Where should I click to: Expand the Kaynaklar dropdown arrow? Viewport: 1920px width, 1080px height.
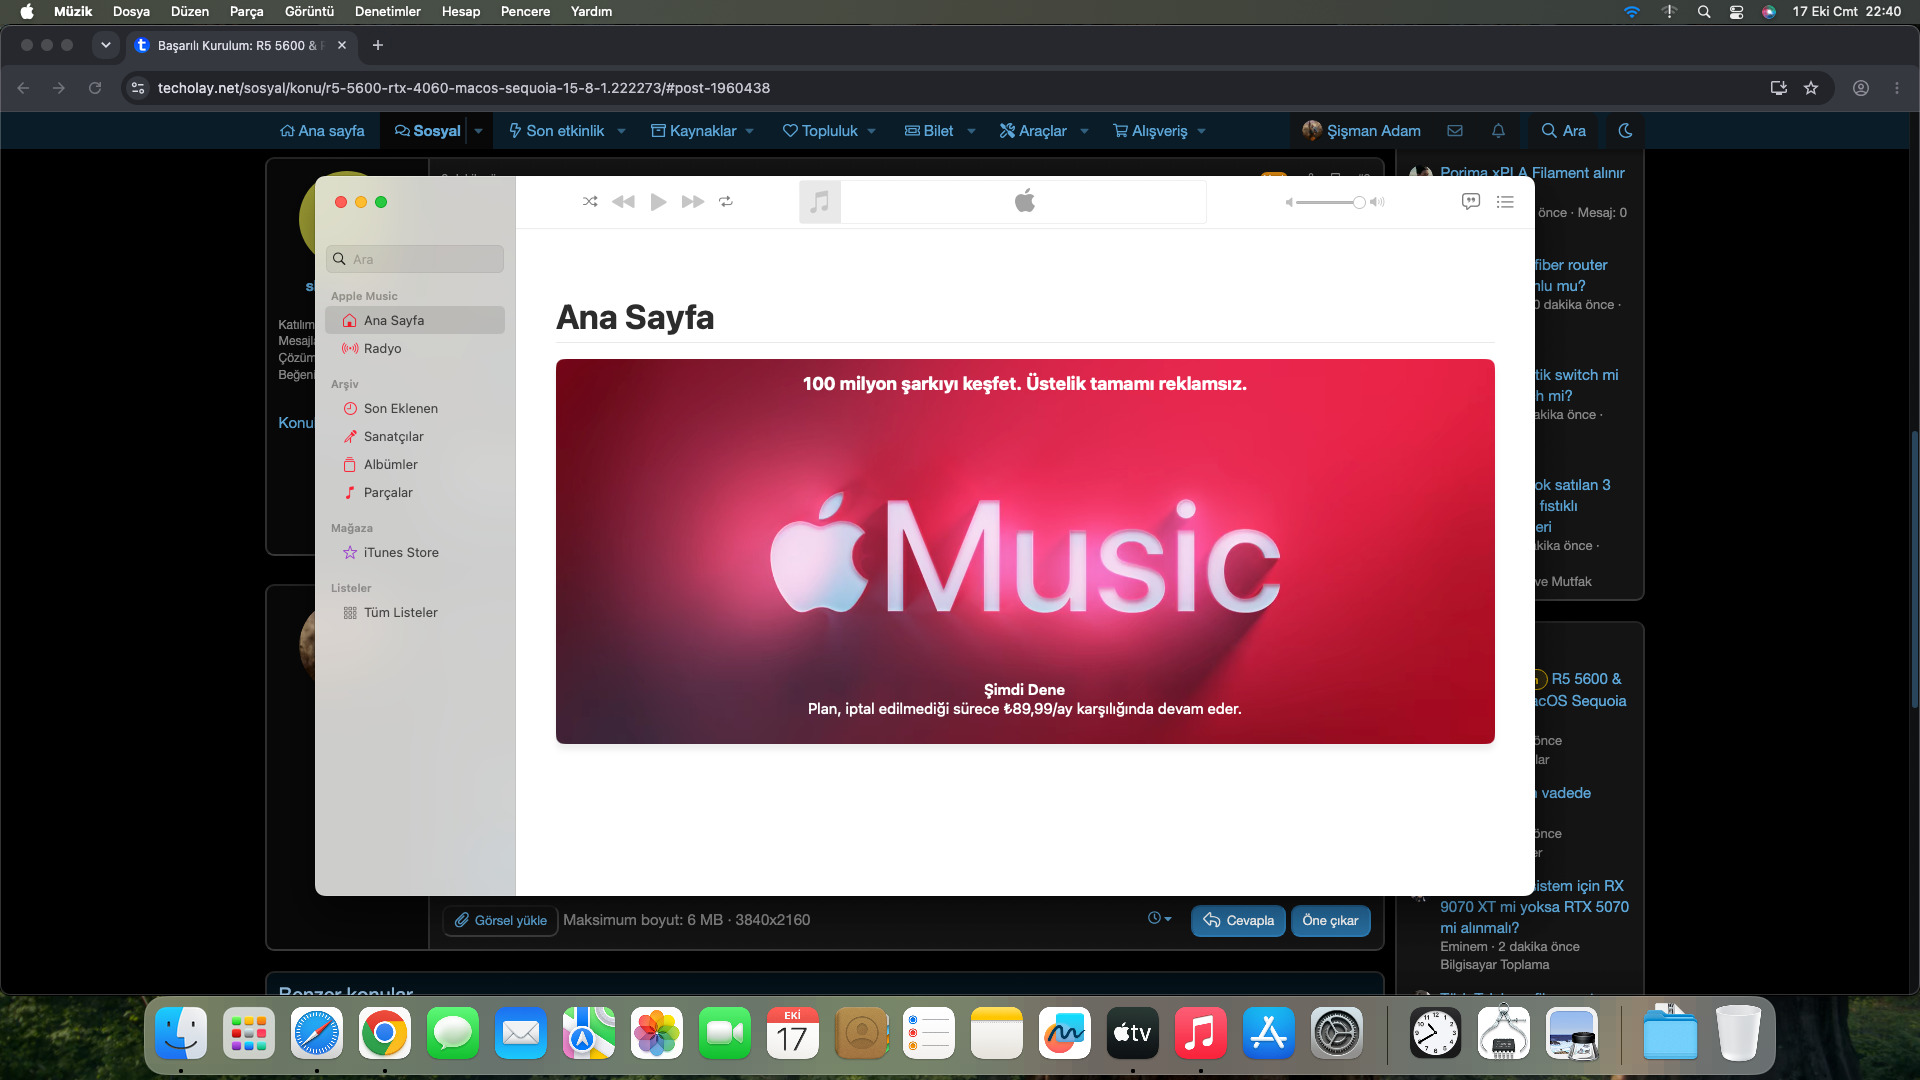[x=750, y=131]
